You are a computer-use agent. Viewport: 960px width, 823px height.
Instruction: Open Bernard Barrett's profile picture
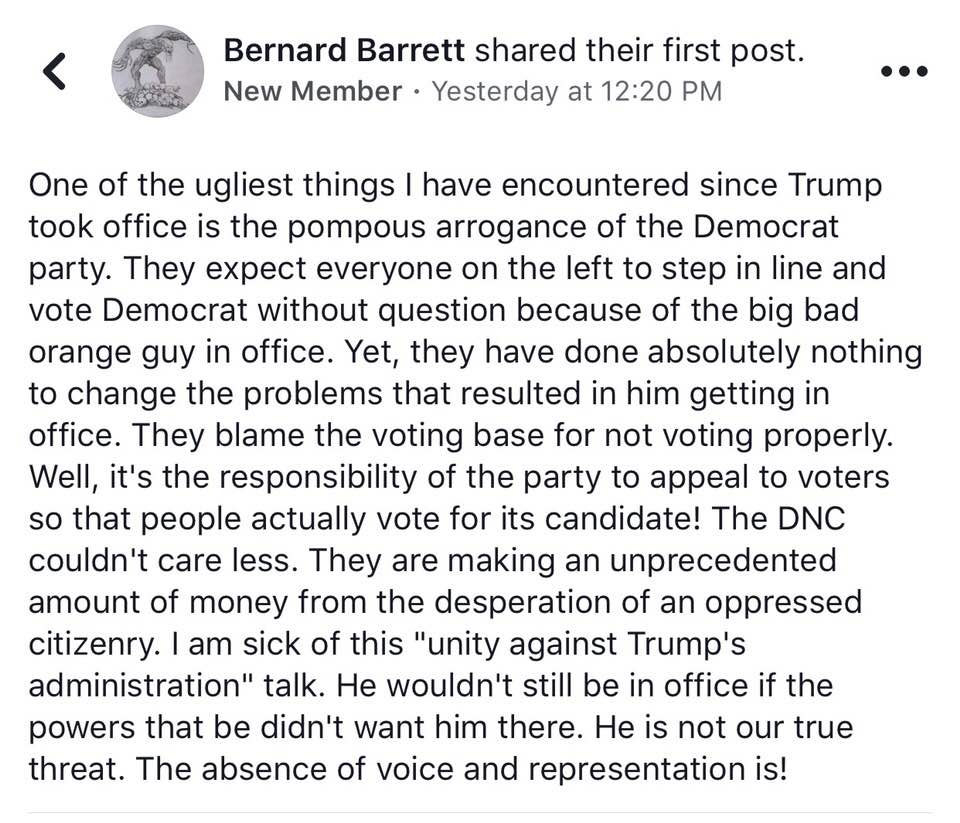click(157, 71)
